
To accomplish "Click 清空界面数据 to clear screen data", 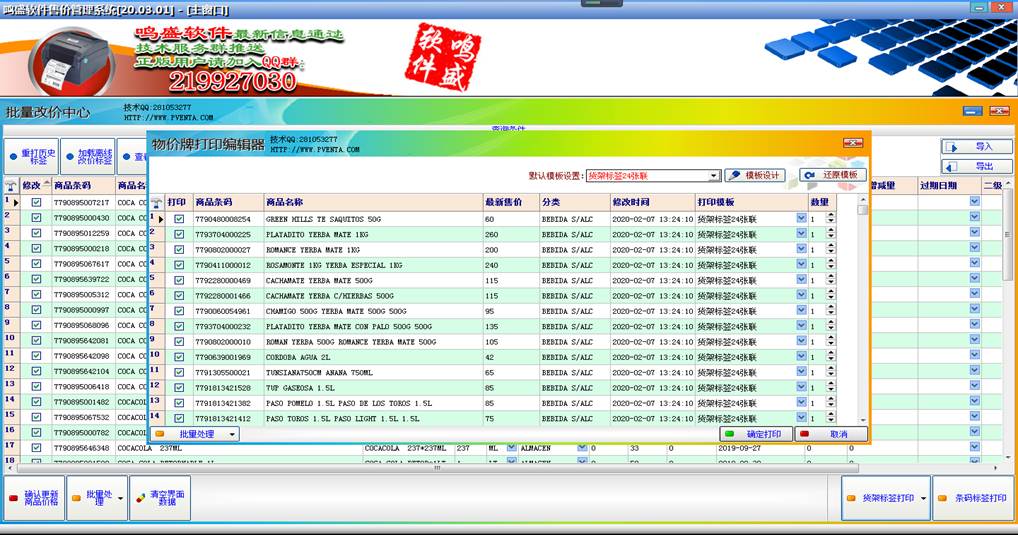I will [x=160, y=497].
